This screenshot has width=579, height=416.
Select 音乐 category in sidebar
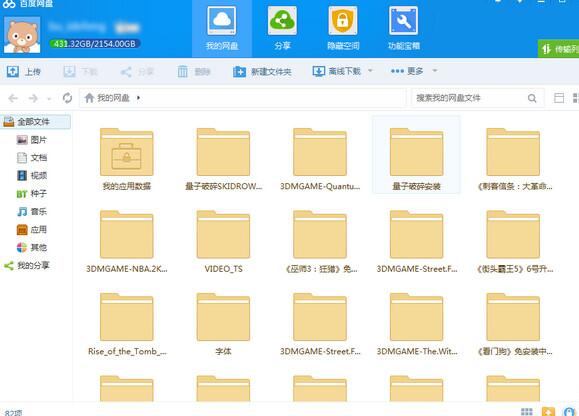click(x=32, y=212)
